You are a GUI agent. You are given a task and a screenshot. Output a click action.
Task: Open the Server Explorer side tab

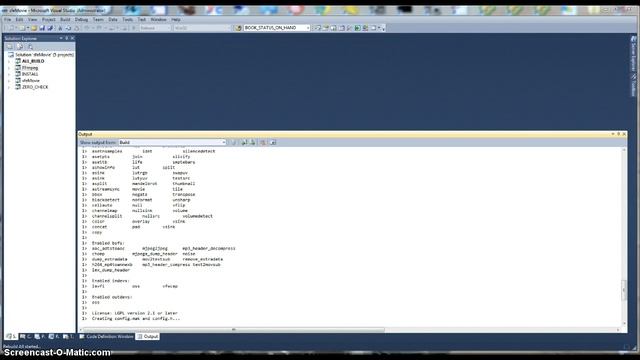coord(633,52)
